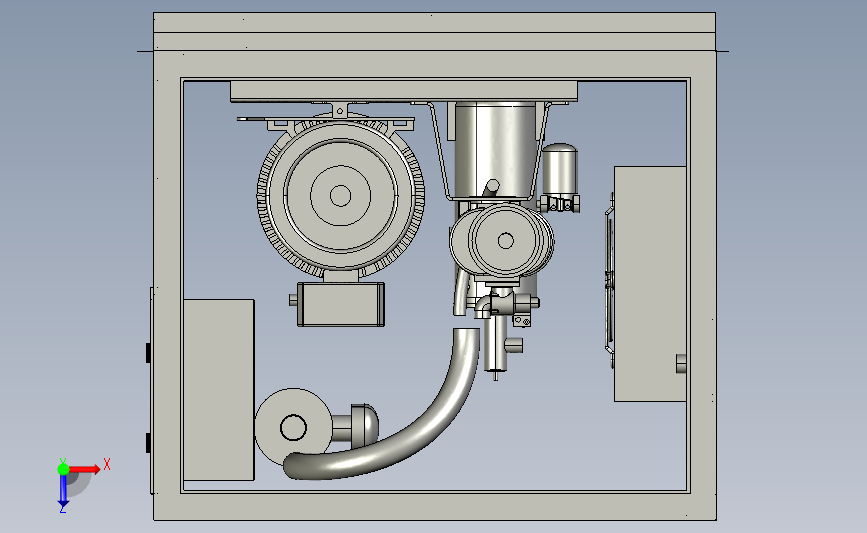This screenshot has height=533, width=867.
Task: Select the vertical drain pipe below the valve
Action: 495,343
